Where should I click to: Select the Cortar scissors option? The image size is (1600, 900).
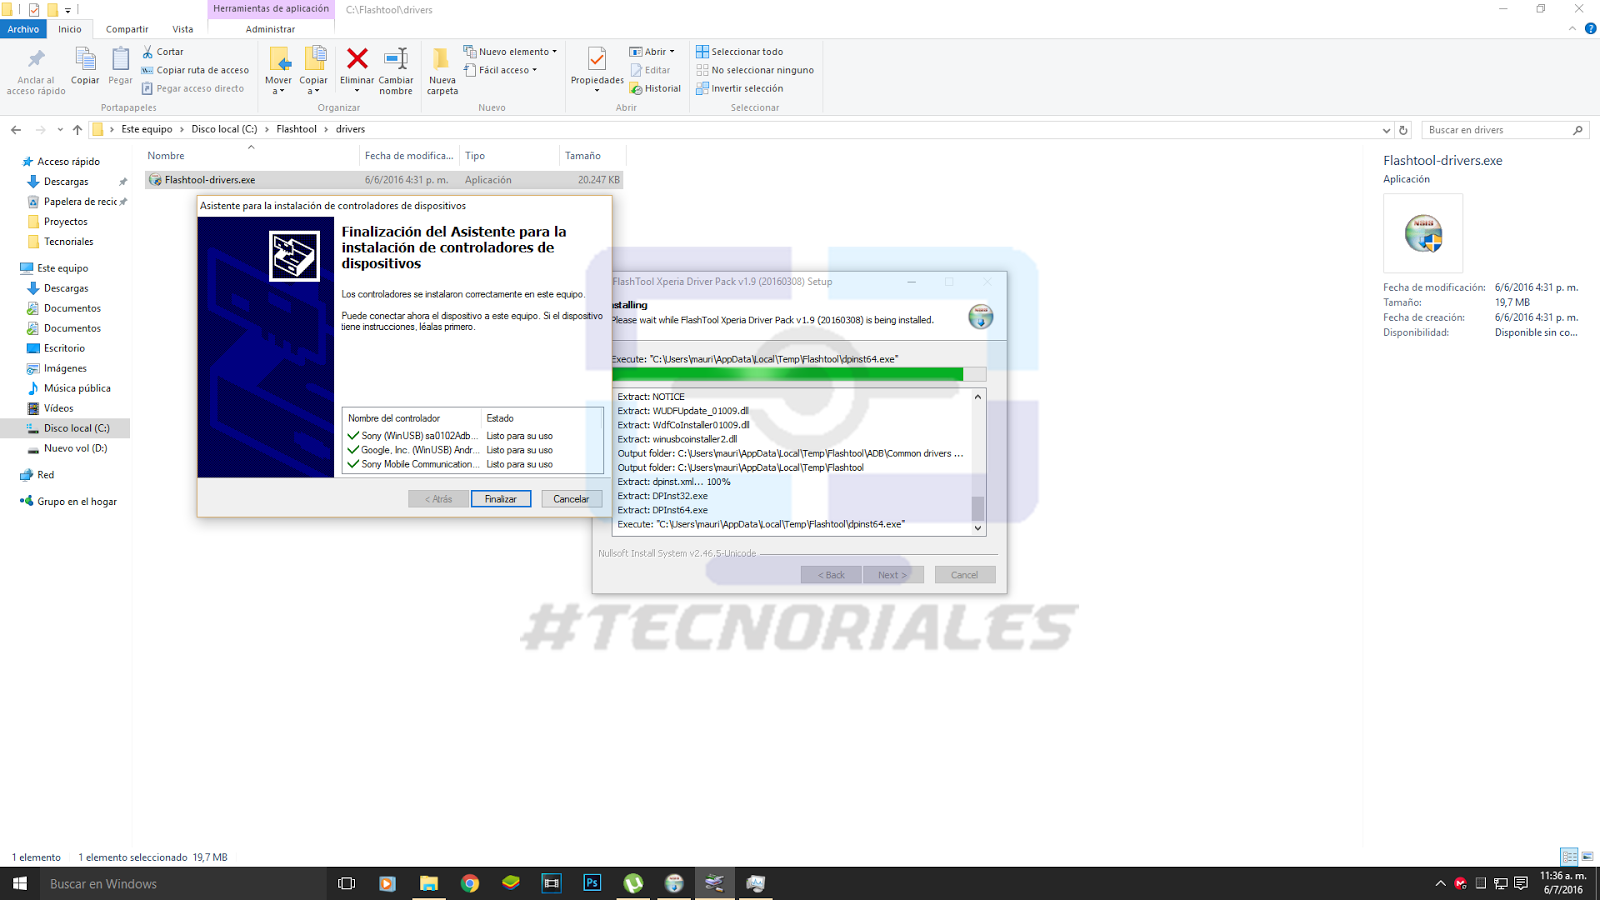(x=163, y=52)
